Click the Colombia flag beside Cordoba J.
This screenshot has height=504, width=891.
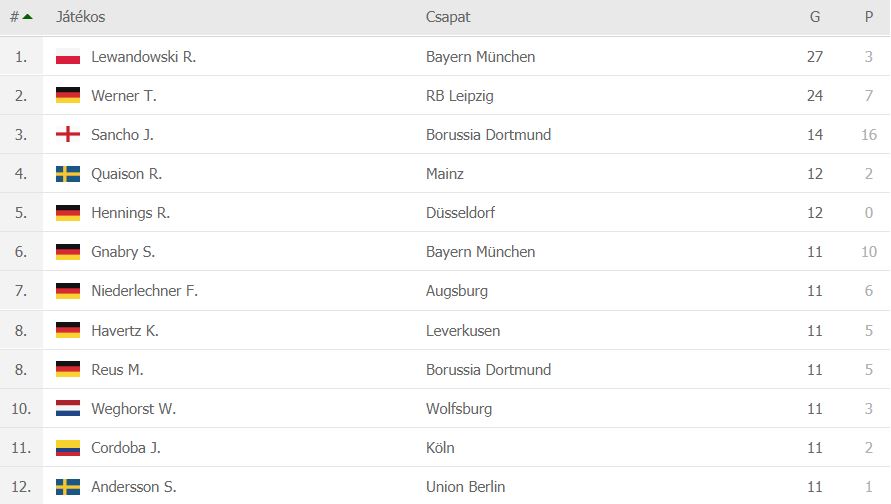click(x=68, y=448)
